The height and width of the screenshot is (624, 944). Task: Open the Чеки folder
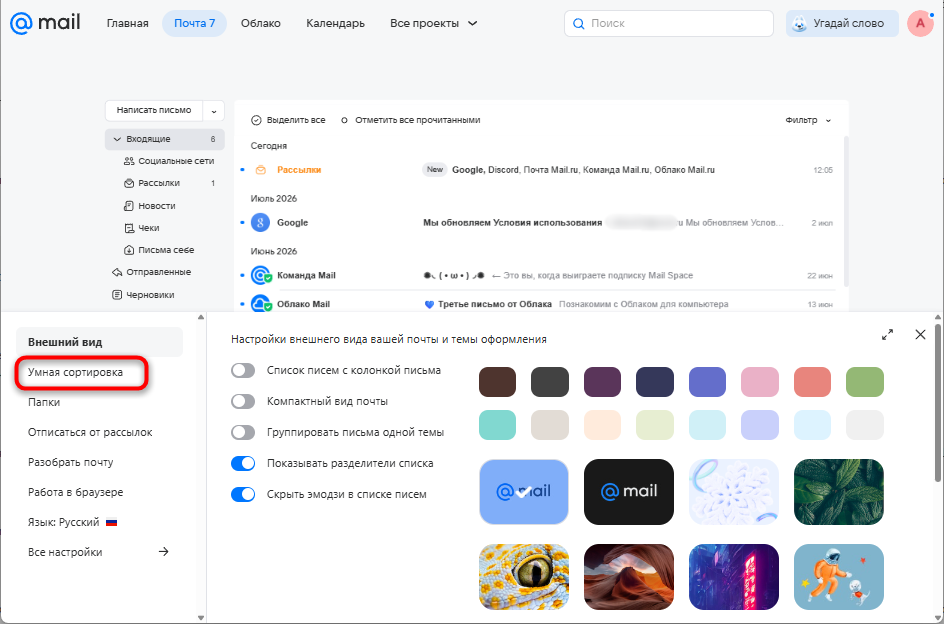click(x=141, y=228)
